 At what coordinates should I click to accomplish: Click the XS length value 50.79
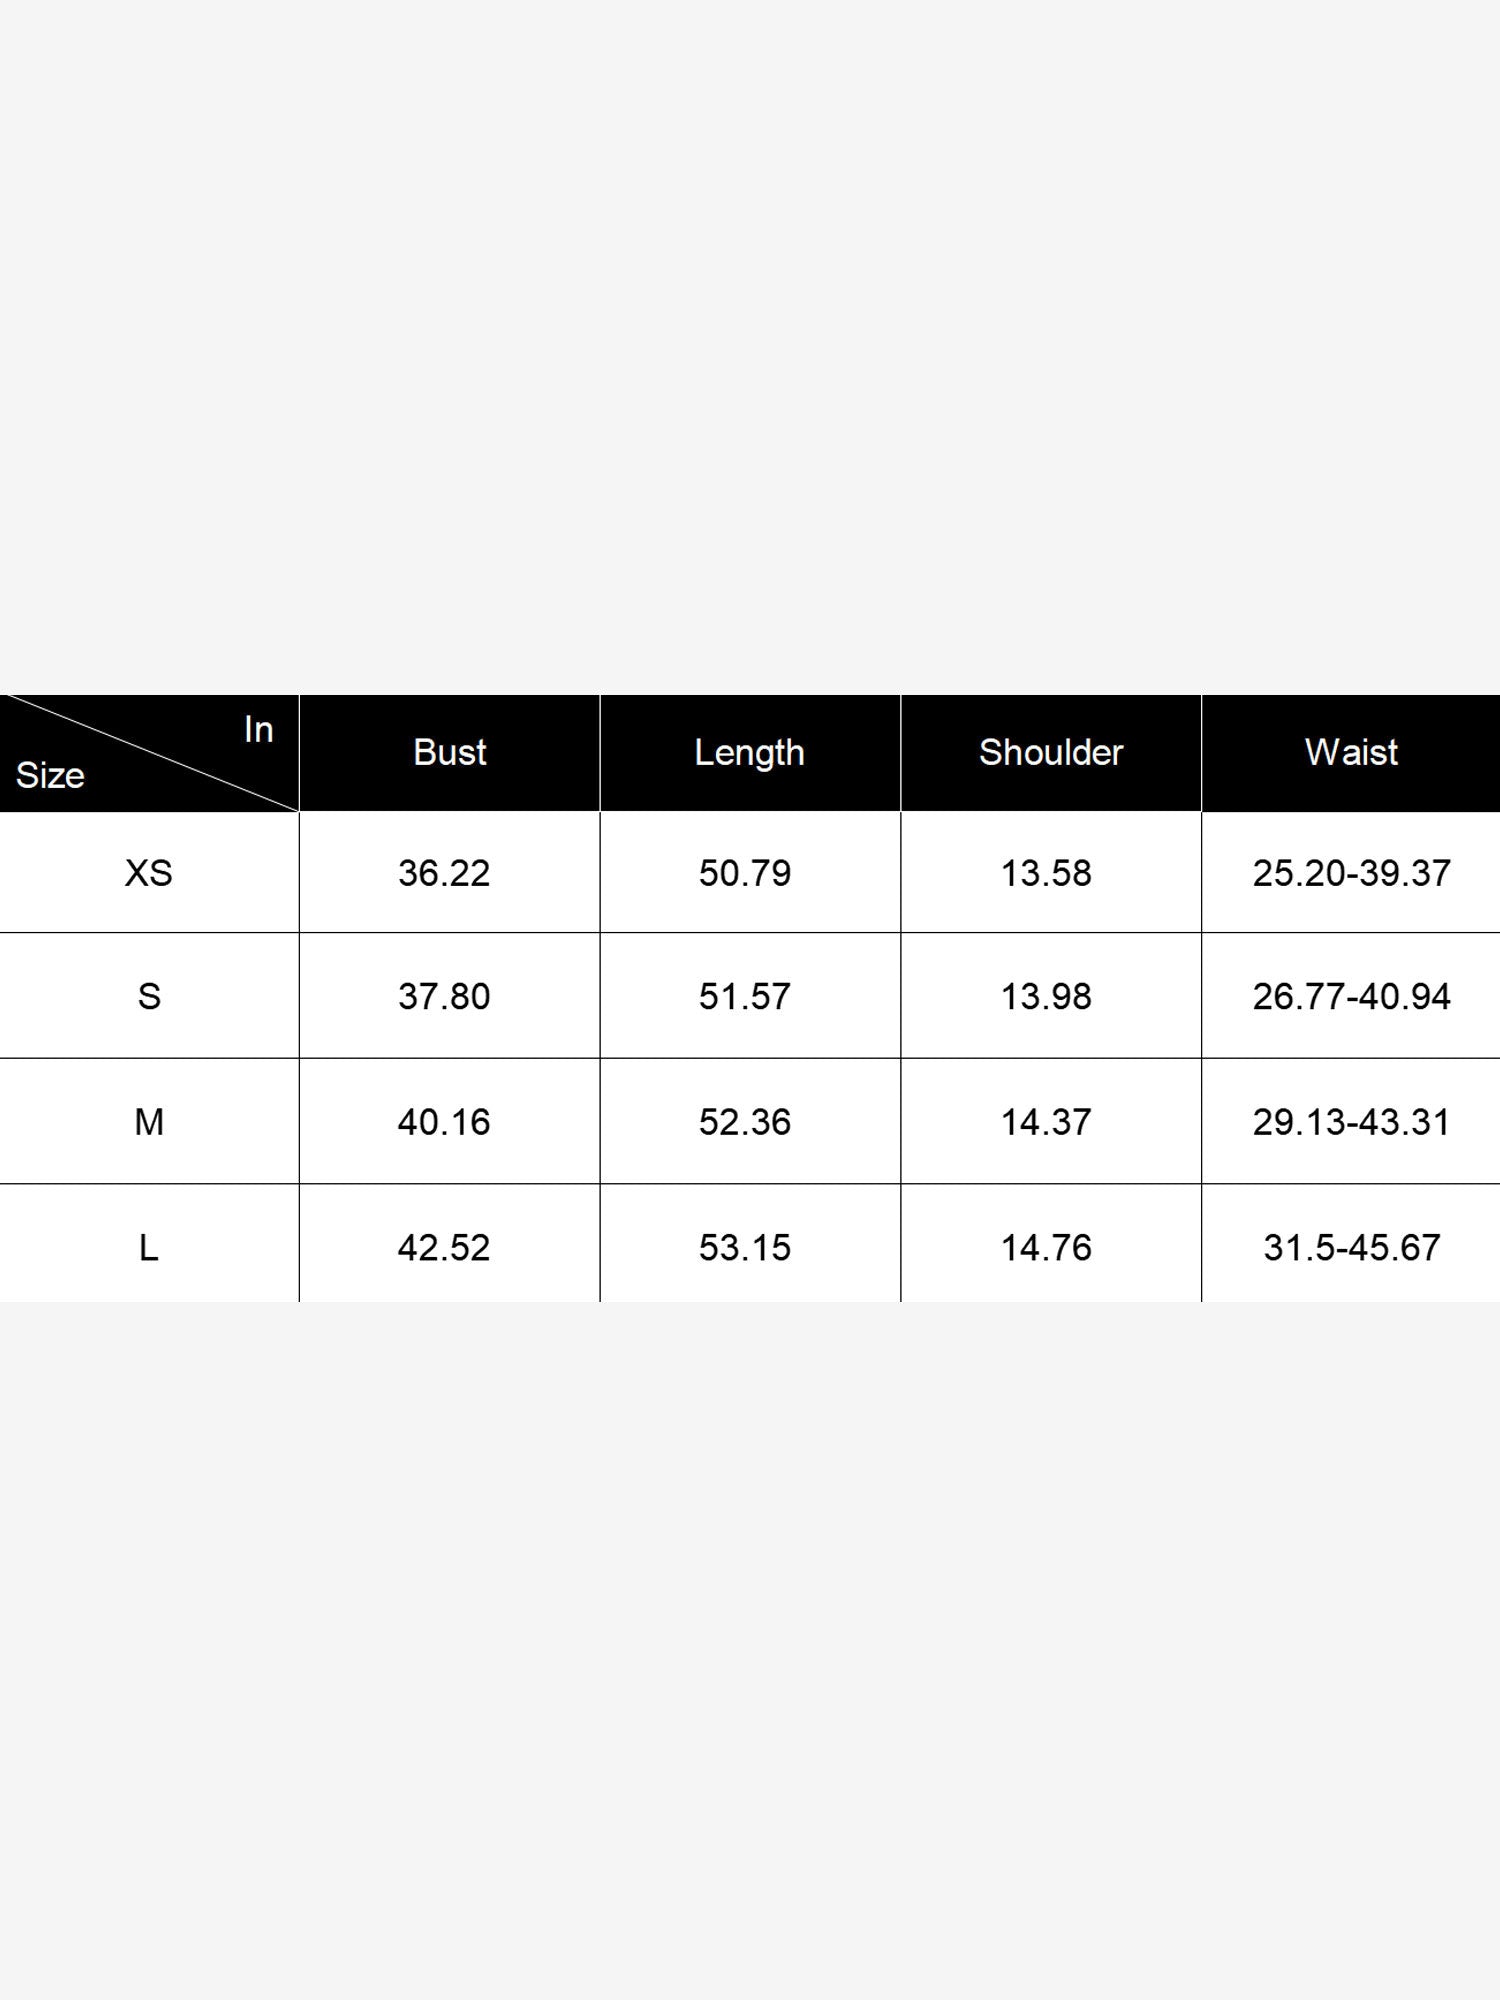tap(745, 873)
